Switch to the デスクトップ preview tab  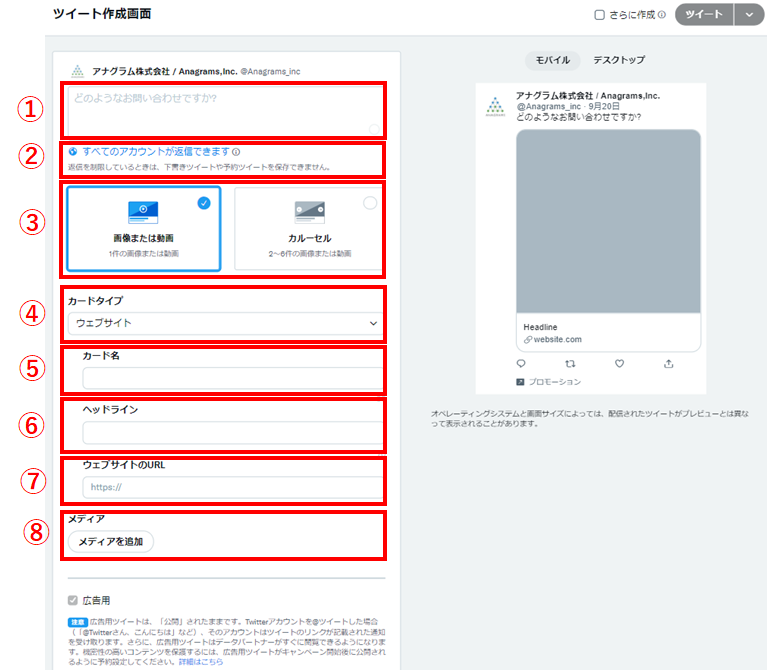619,60
